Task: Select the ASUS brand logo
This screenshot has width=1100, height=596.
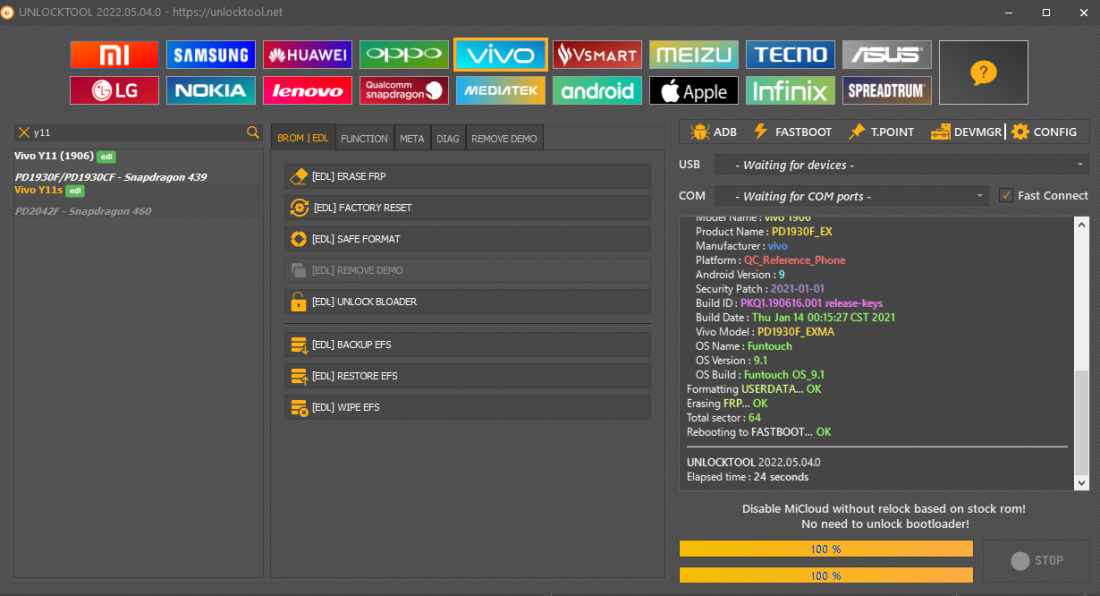Action: (x=887, y=55)
